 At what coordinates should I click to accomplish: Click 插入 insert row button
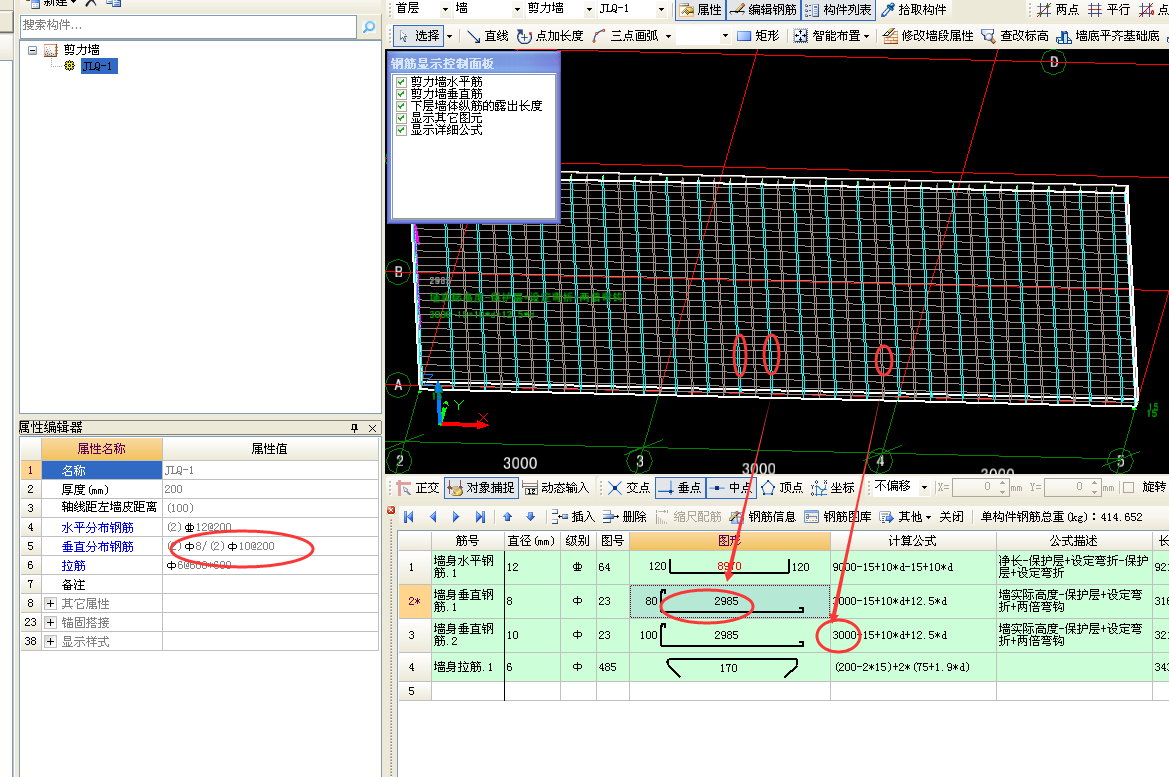pyautogui.click(x=573, y=517)
